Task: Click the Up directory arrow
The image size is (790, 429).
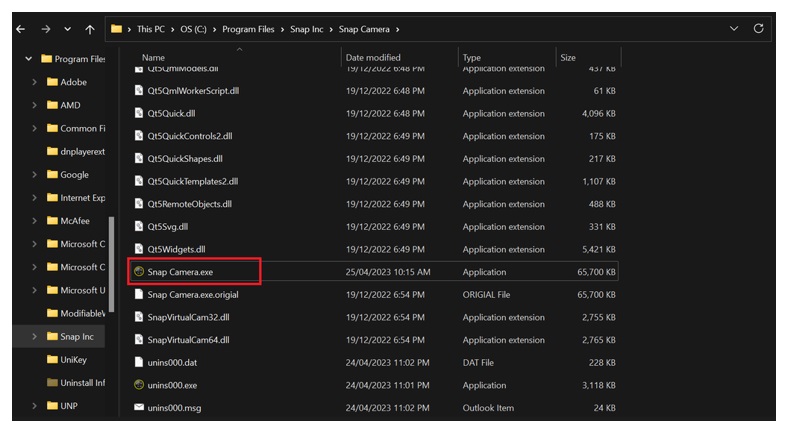Action: coord(90,29)
